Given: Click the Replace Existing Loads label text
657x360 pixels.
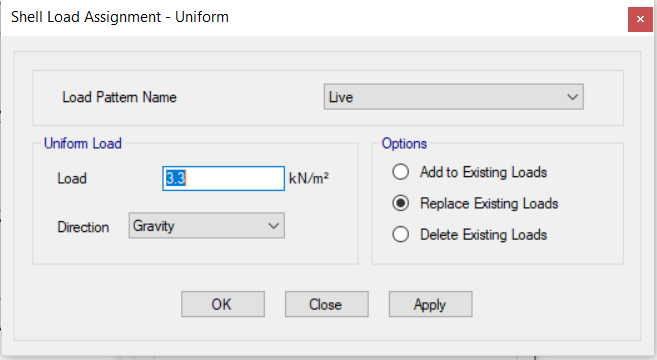Looking at the screenshot, I should (x=489, y=204).
